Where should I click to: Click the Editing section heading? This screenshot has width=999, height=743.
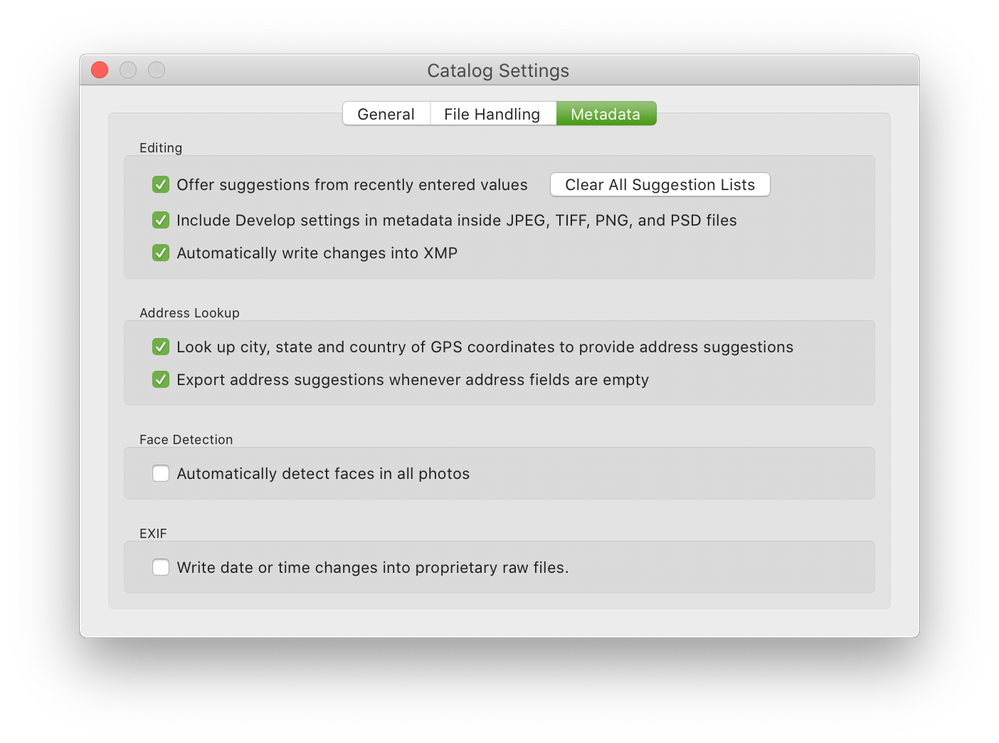161,148
